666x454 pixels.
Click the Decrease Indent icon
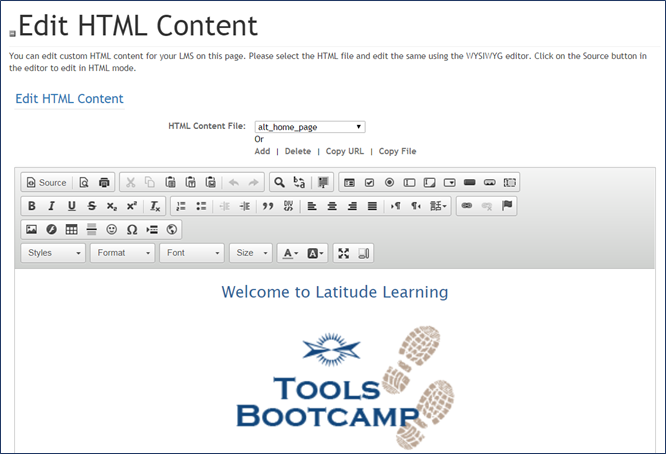click(224, 206)
